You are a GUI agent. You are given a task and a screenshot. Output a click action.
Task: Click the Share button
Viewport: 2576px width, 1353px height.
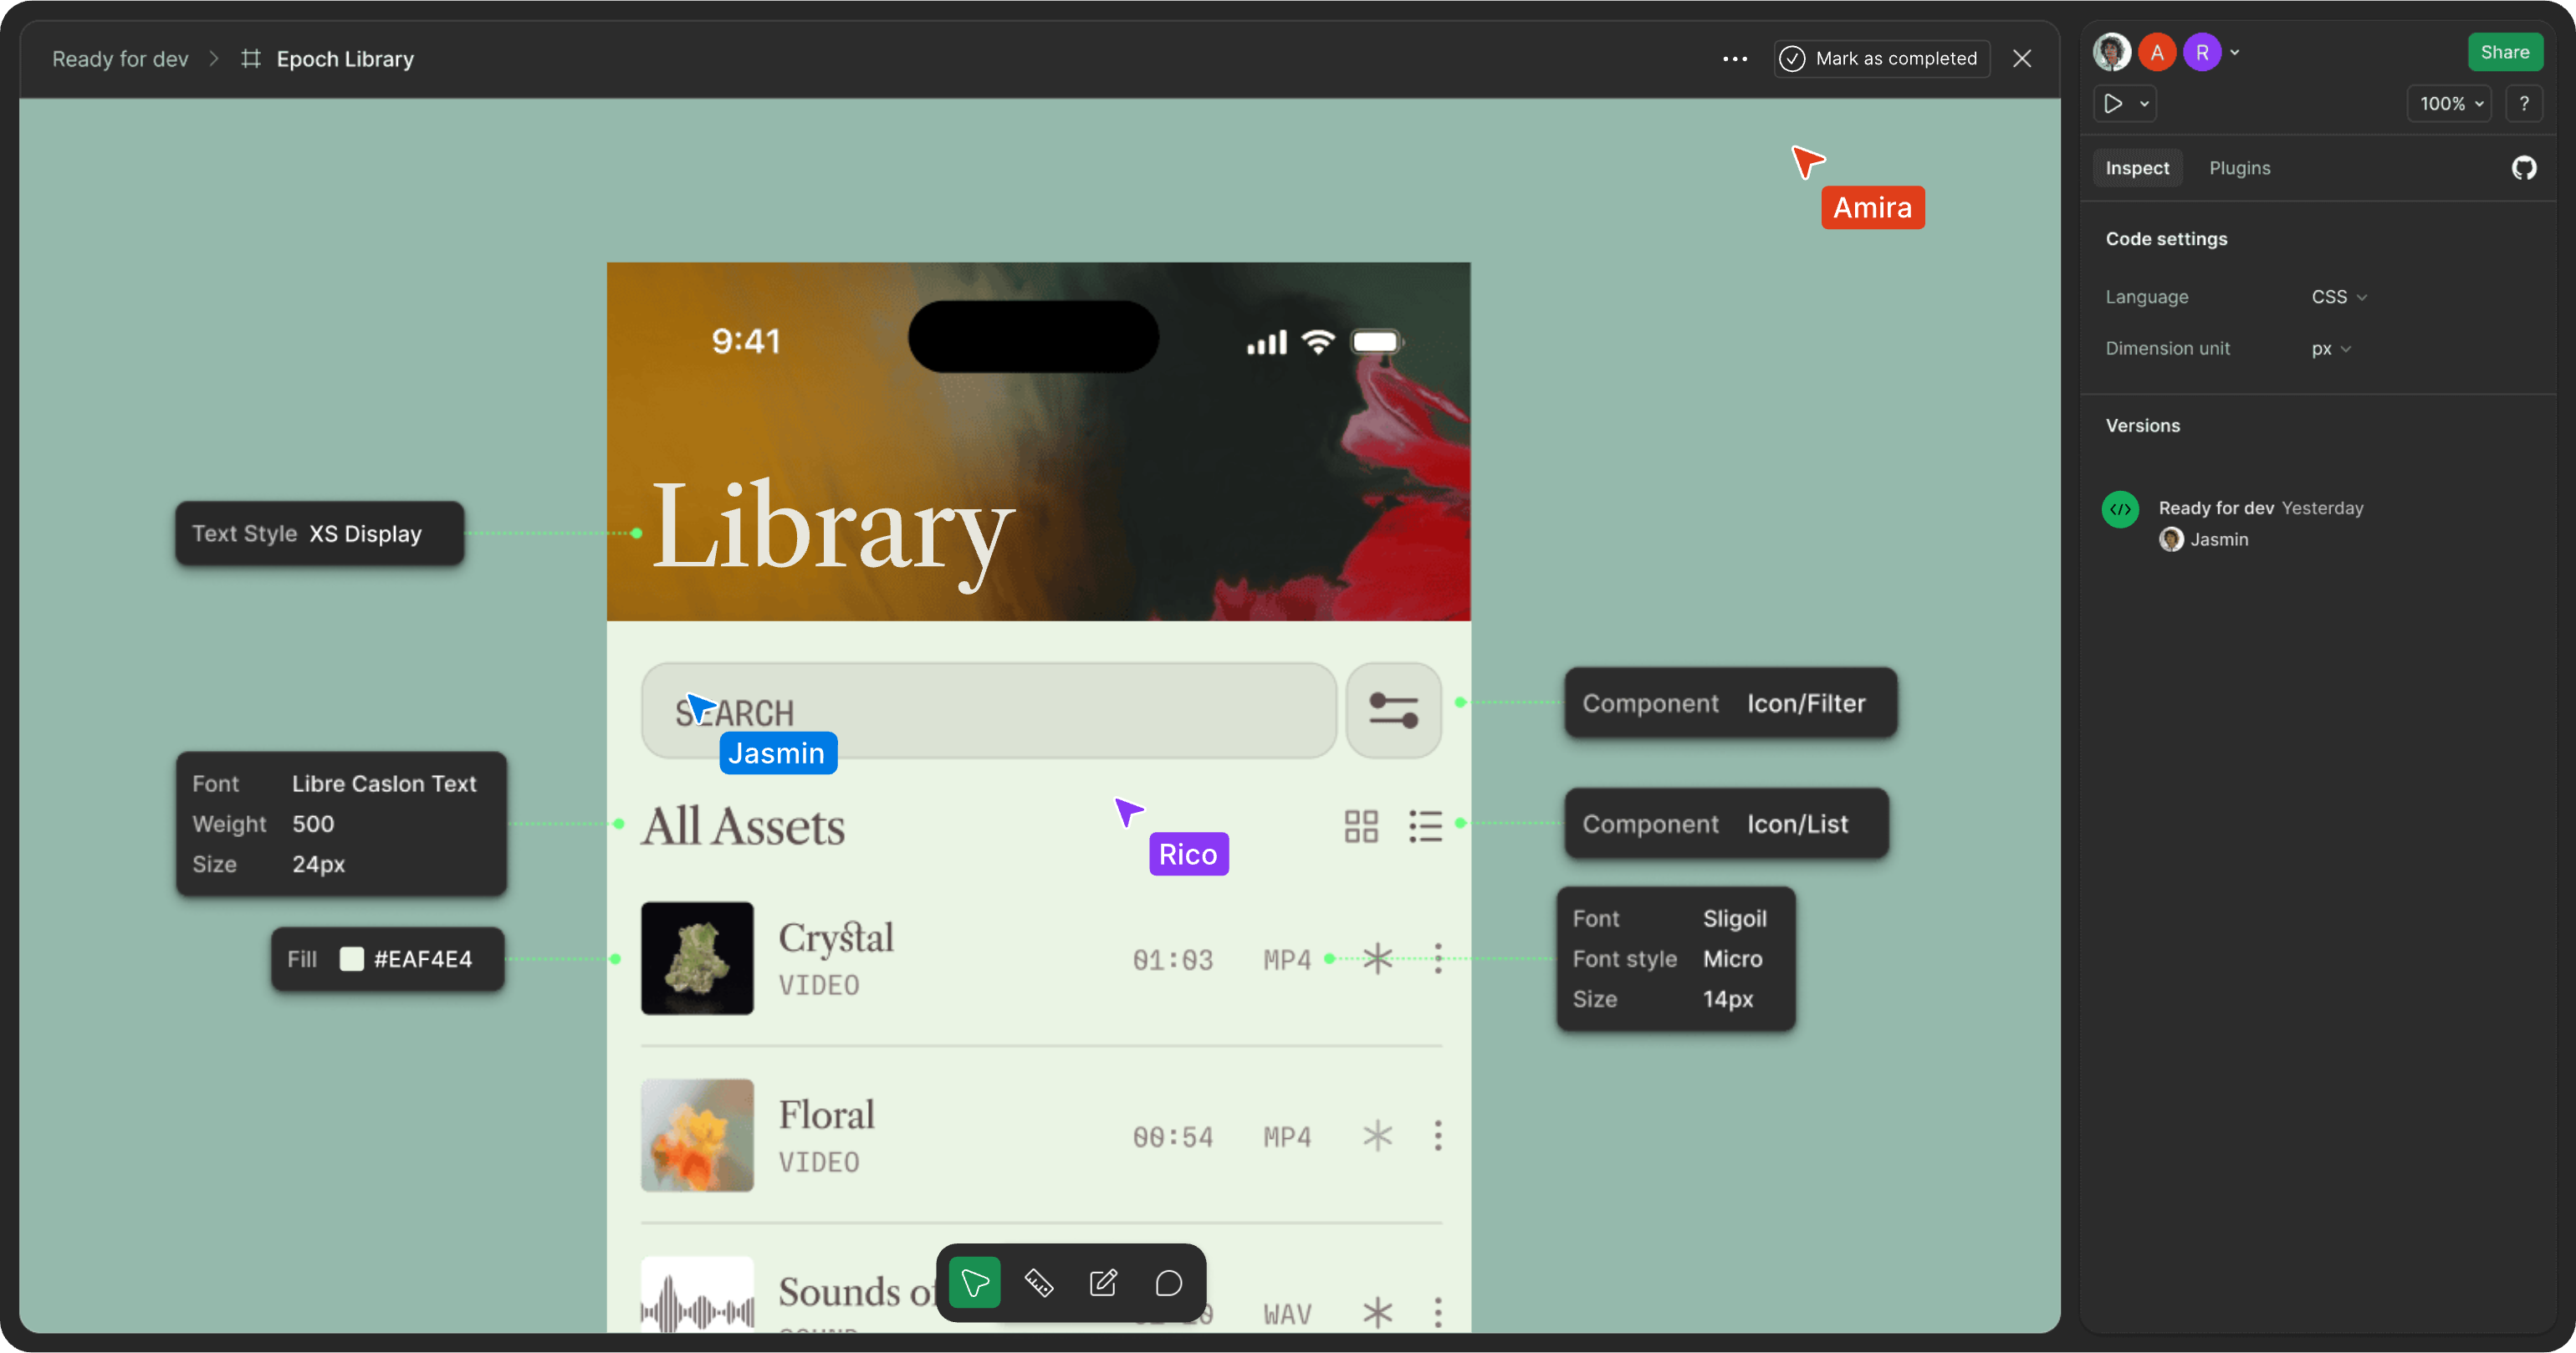[x=2504, y=51]
